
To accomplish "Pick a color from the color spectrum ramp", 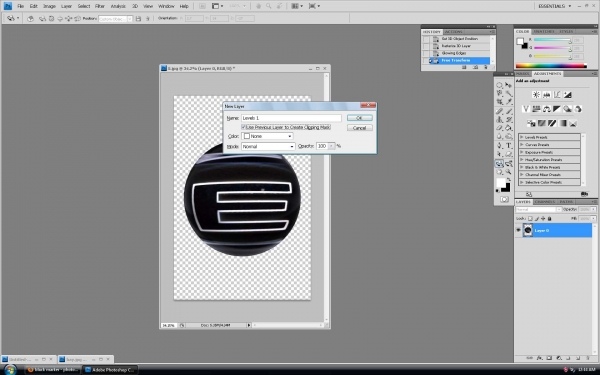I will pos(551,66).
